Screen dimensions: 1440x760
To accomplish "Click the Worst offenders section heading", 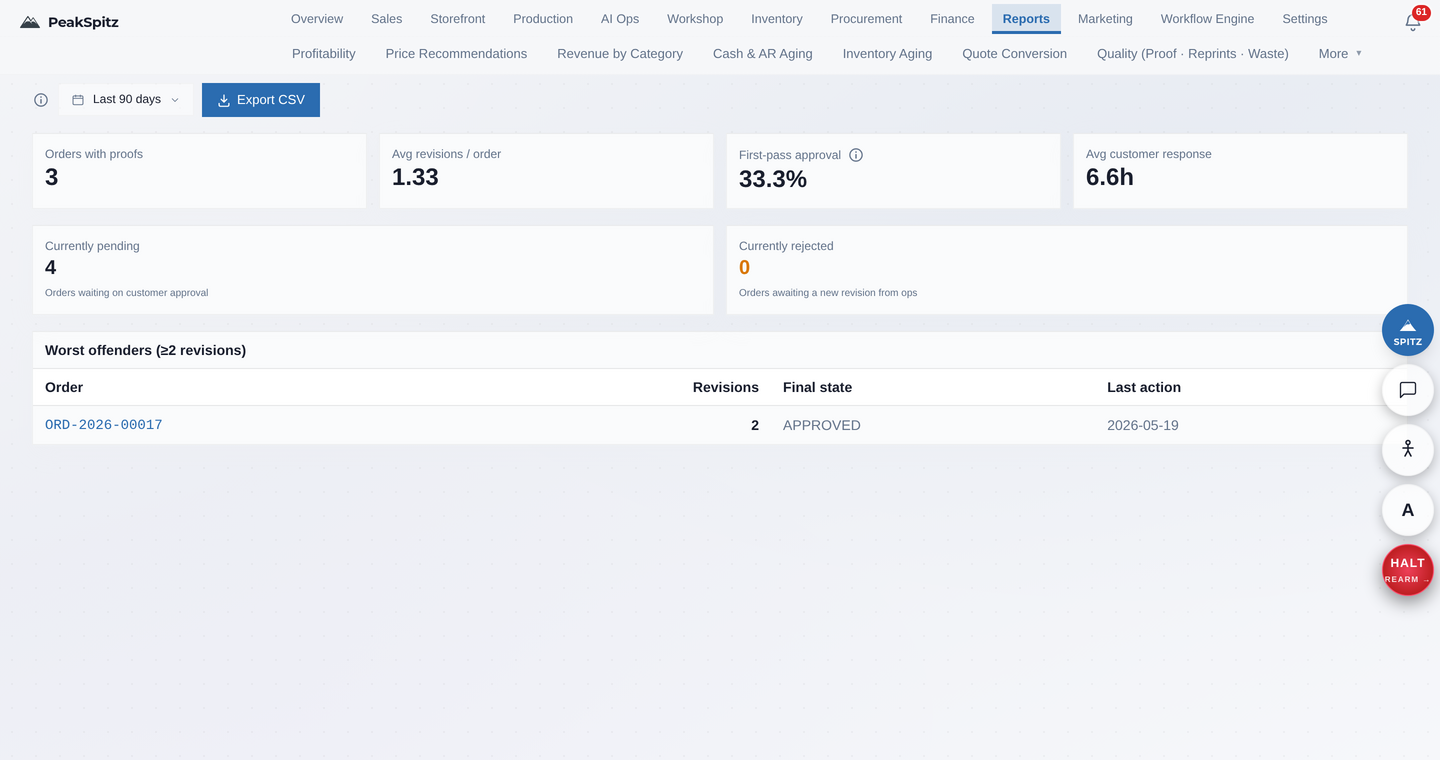I will click(x=145, y=350).
